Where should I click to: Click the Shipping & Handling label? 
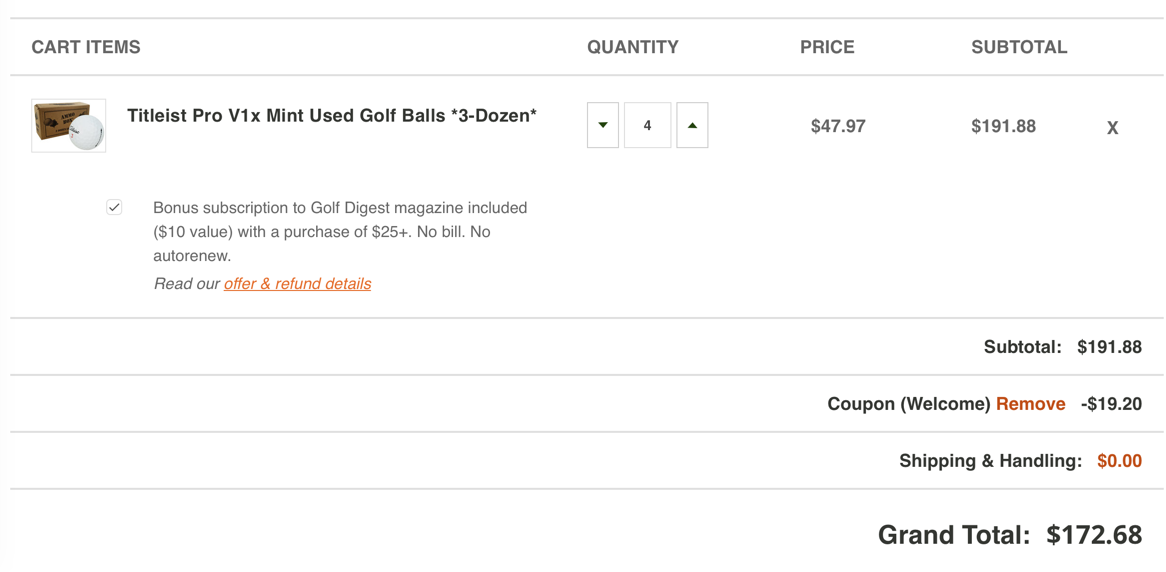pyautogui.click(x=990, y=461)
